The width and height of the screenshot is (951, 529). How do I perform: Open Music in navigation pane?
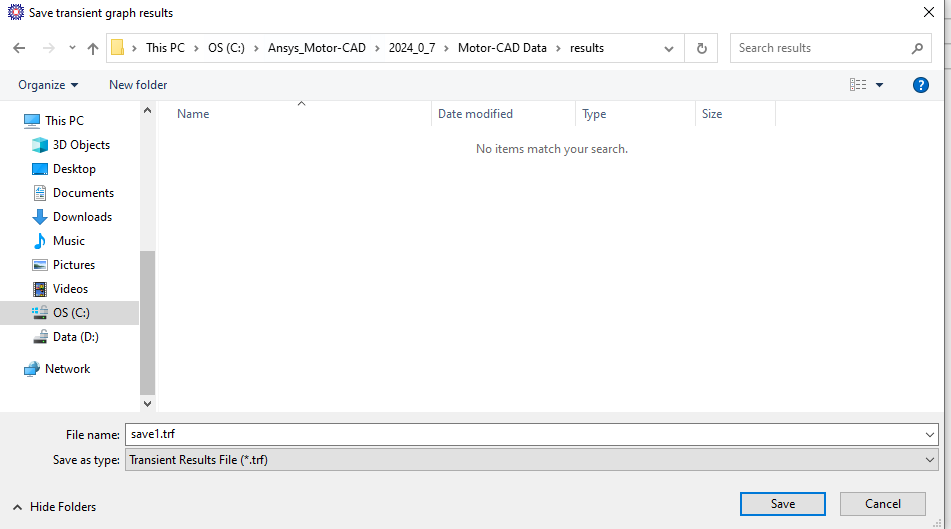pos(69,241)
